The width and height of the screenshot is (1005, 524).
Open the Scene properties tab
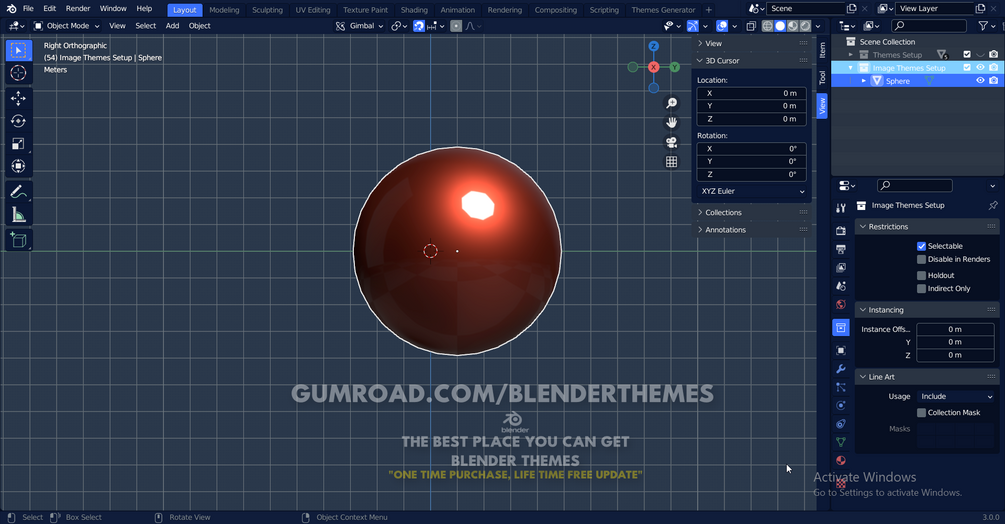pyautogui.click(x=841, y=286)
